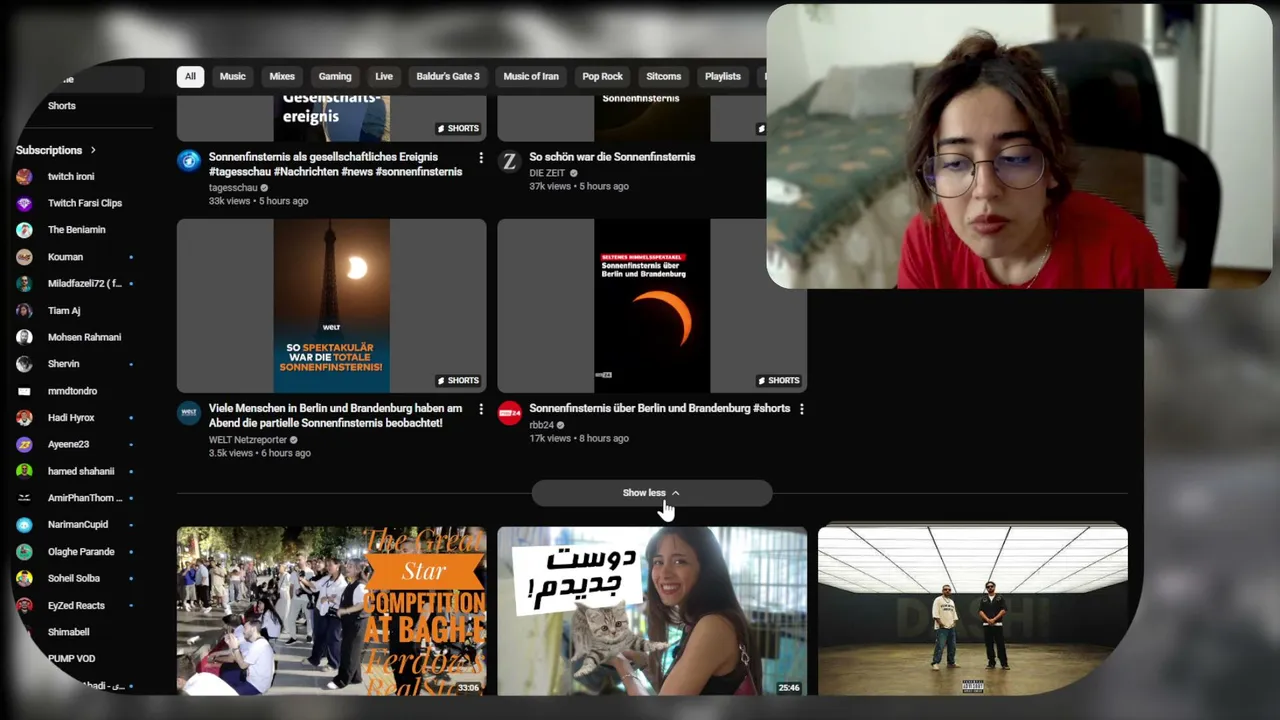Click the AmirPhanThom channel avatar

pos(24,498)
